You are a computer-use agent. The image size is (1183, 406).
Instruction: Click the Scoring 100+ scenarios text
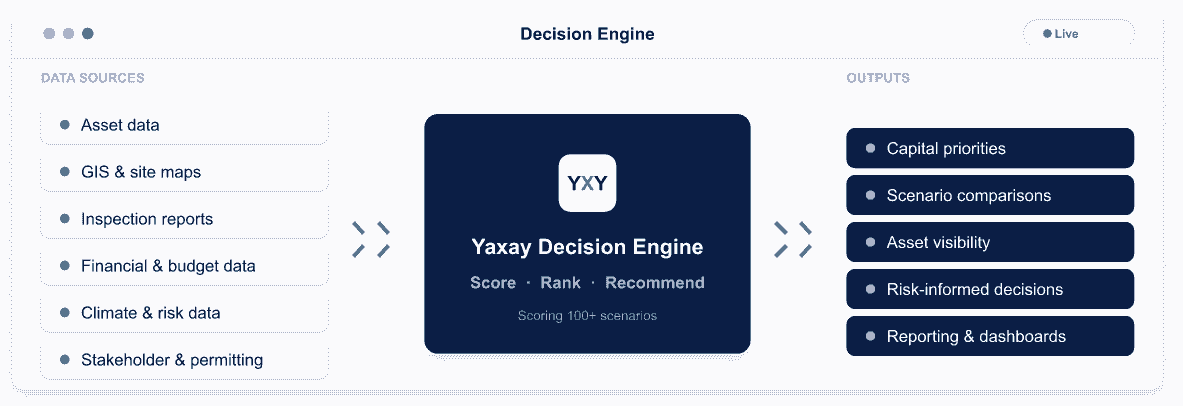[587, 315]
